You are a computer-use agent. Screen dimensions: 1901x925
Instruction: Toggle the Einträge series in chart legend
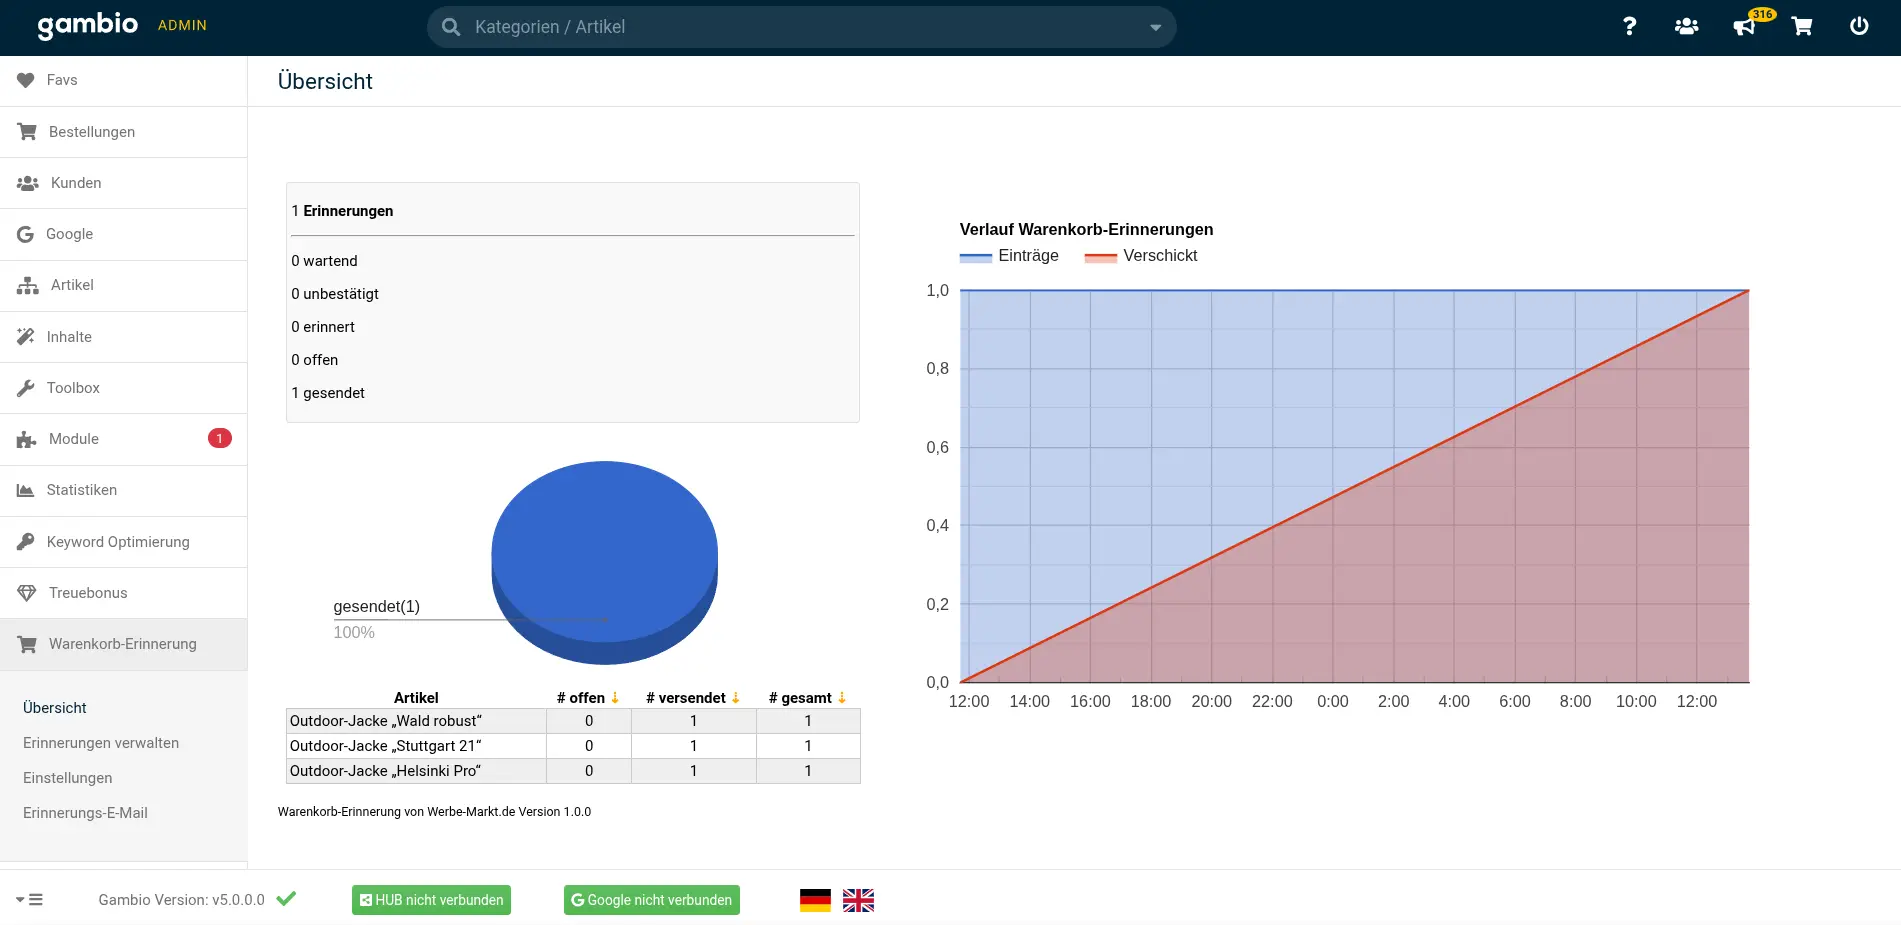pos(1010,256)
